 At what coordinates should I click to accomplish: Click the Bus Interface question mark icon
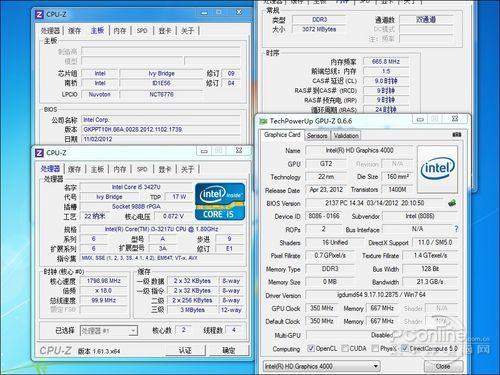[x=456, y=229]
